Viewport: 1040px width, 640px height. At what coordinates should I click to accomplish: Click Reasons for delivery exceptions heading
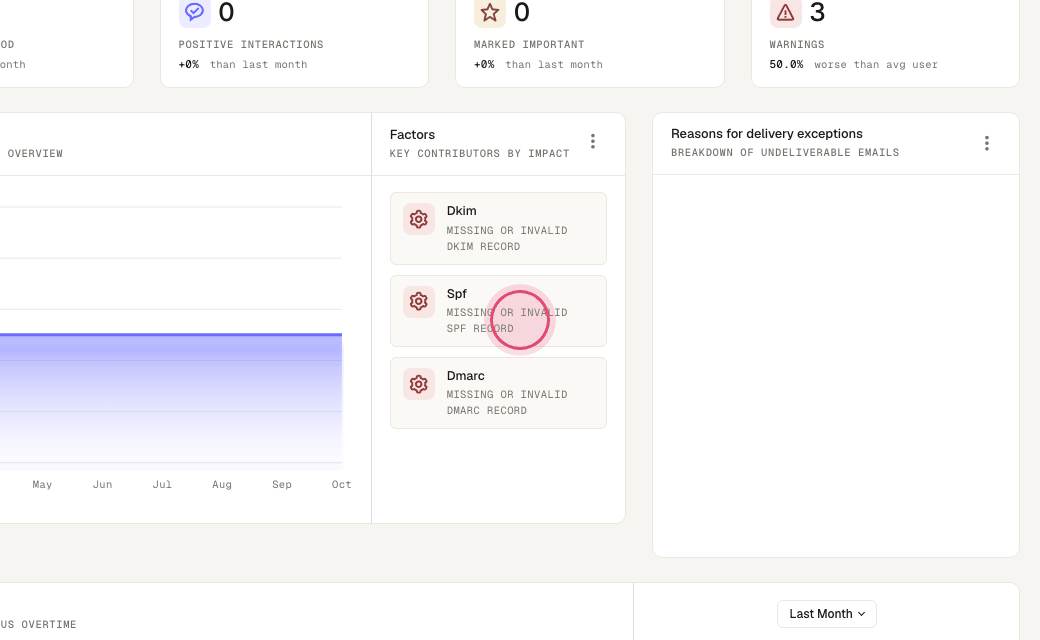pos(767,134)
